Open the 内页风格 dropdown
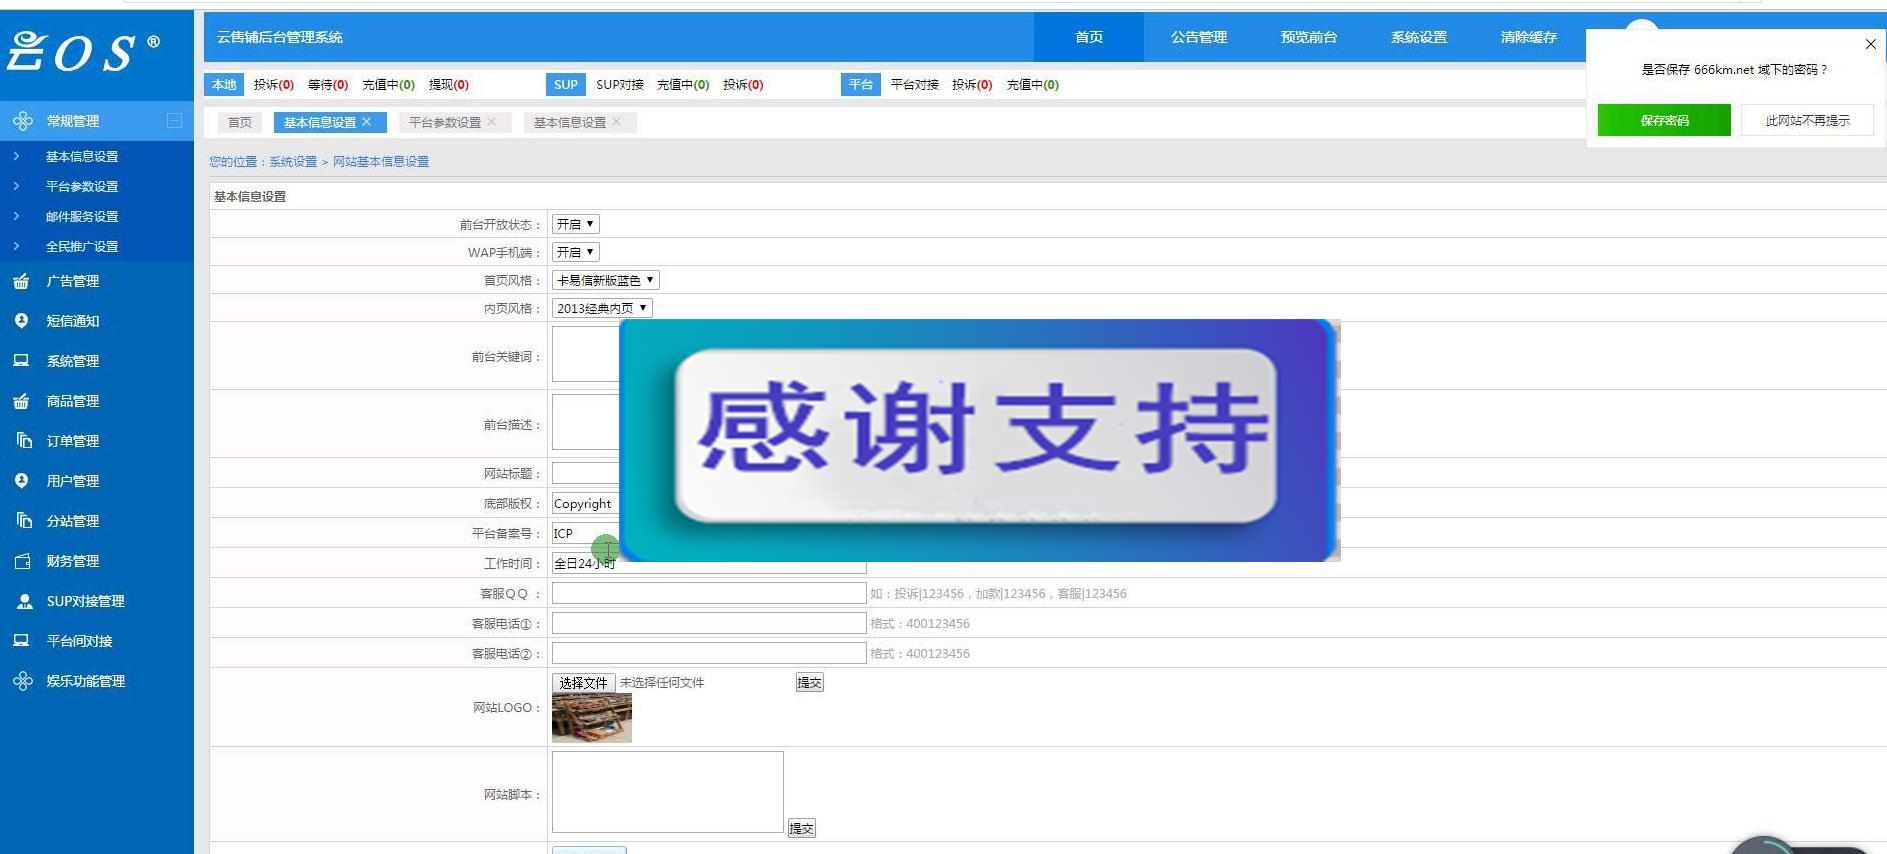 (x=601, y=308)
